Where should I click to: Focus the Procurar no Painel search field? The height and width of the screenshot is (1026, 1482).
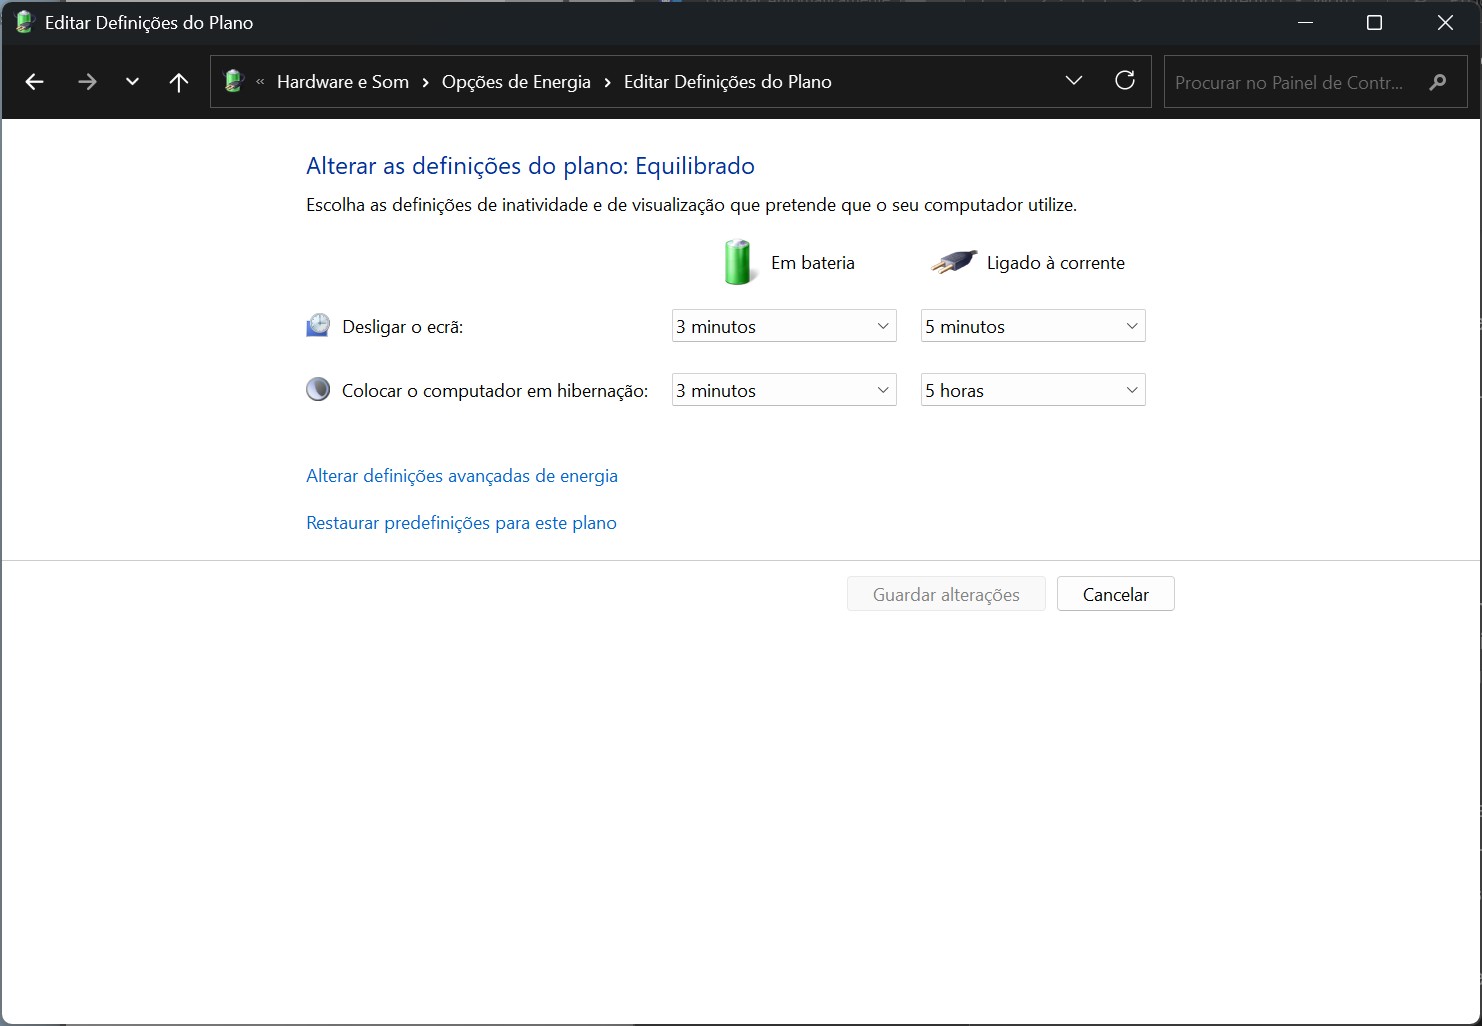pyautogui.click(x=1290, y=82)
